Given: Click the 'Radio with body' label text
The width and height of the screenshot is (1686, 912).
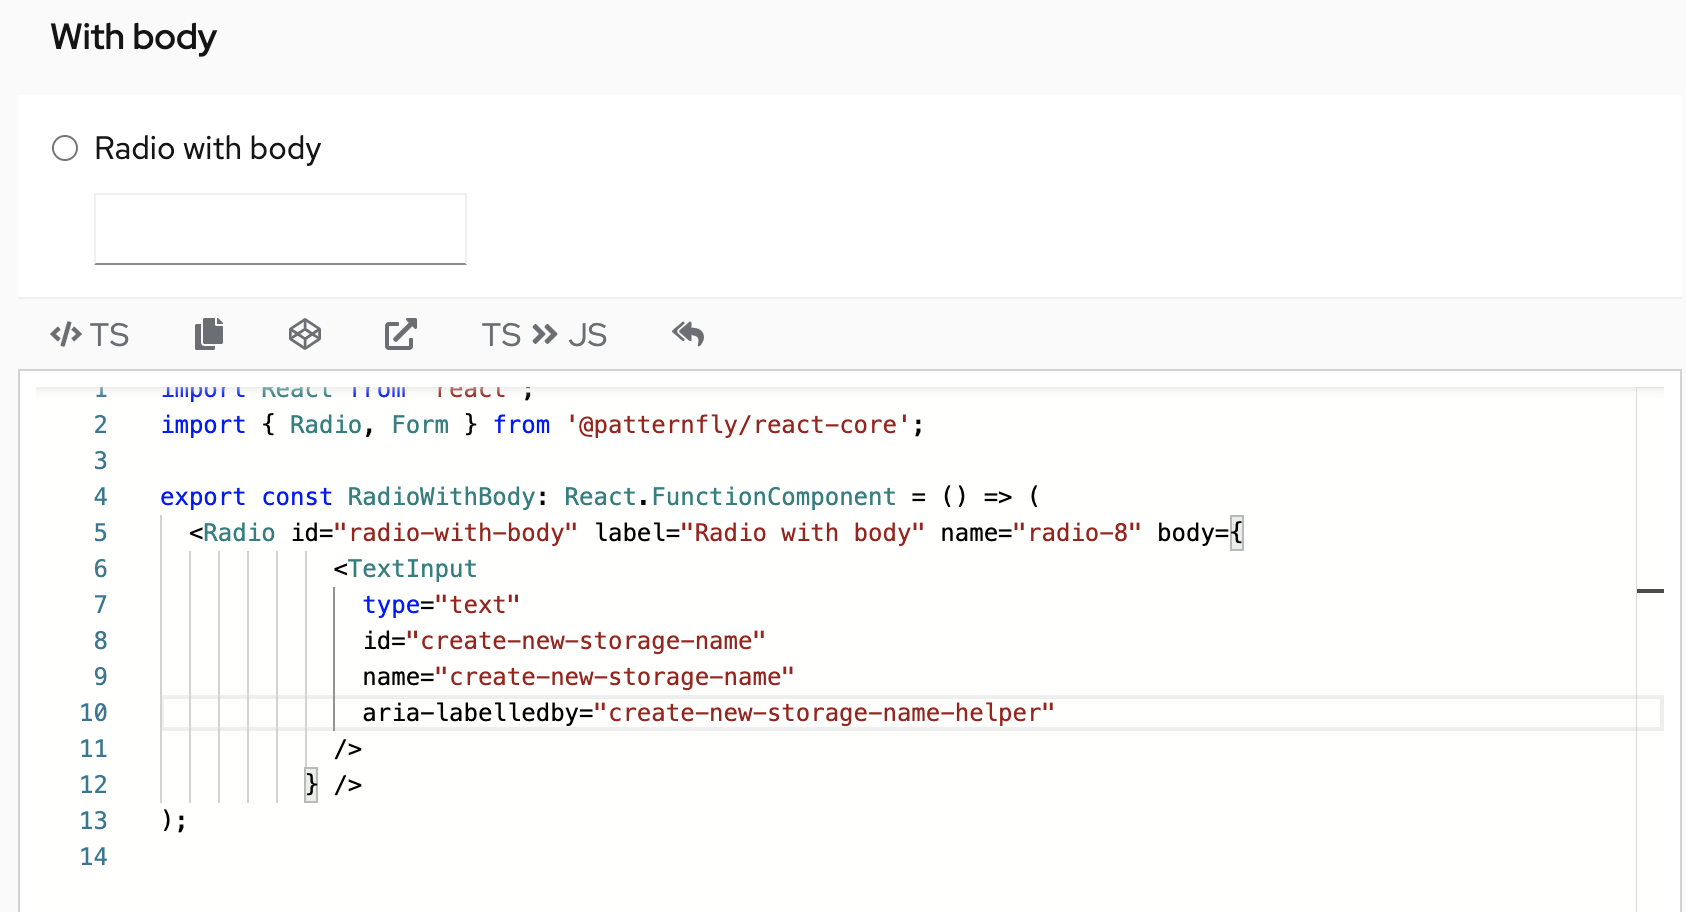Looking at the screenshot, I should [208, 149].
